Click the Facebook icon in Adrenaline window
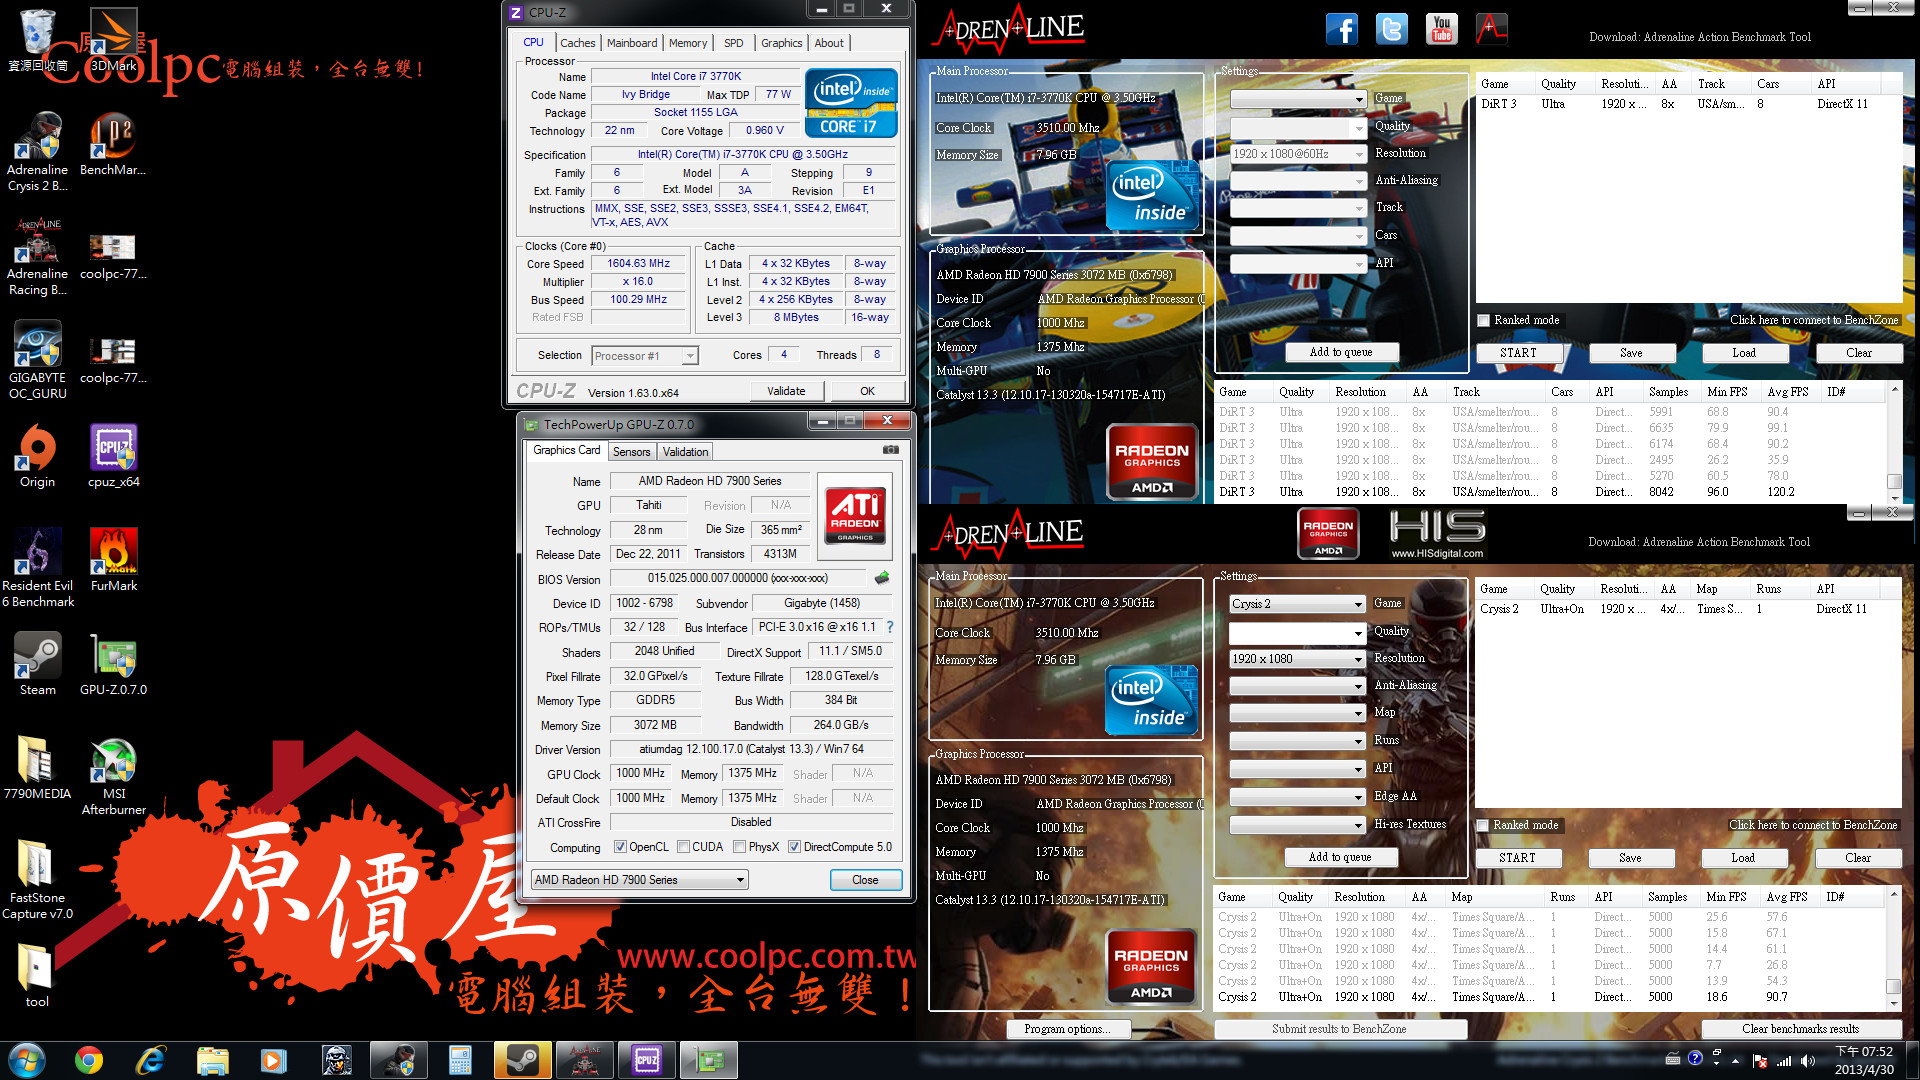This screenshot has width=1920, height=1080. pyautogui.click(x=1342, y=29)
